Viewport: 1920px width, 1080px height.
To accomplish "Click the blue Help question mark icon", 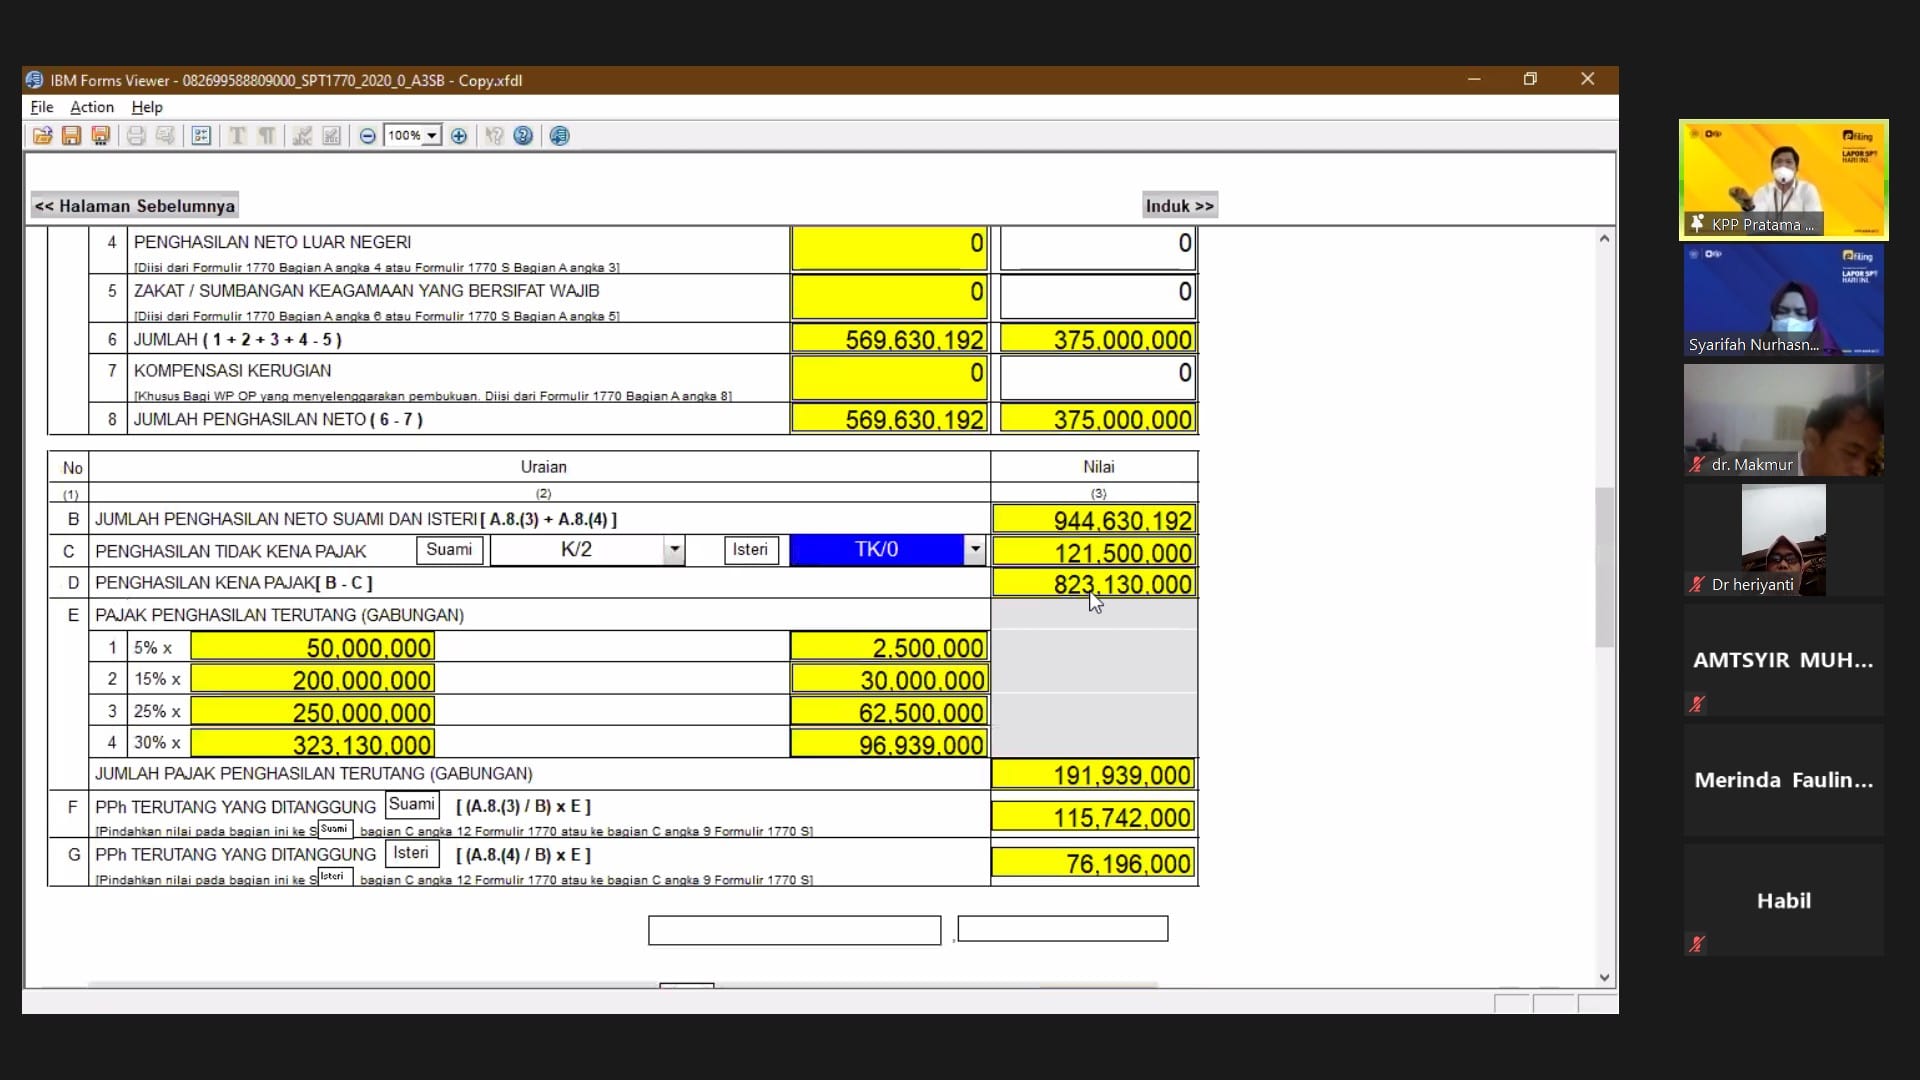I will coord(523,136).
